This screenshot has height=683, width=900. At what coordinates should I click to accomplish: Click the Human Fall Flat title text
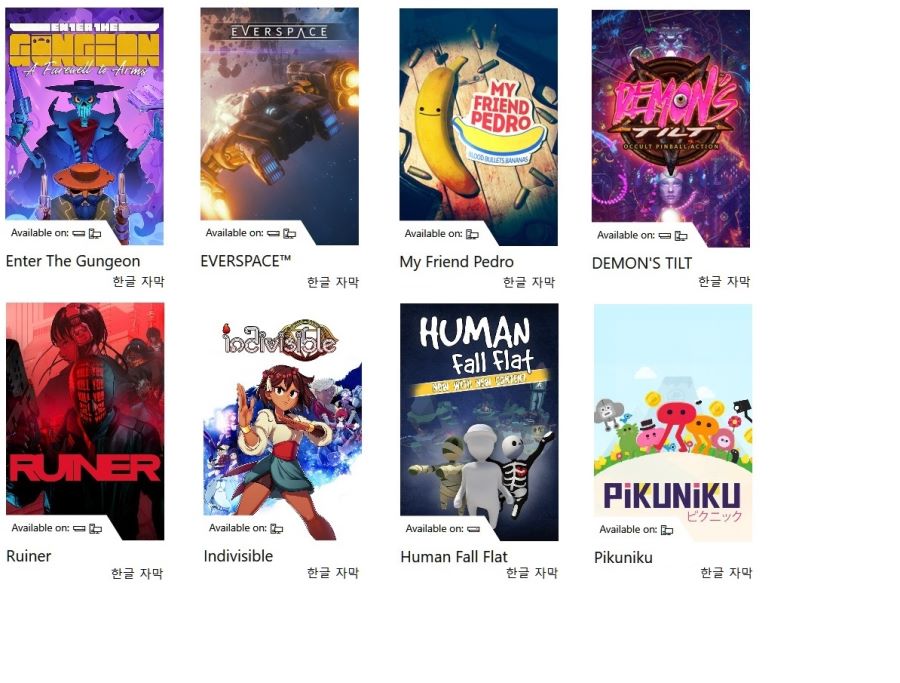point(454,557)
